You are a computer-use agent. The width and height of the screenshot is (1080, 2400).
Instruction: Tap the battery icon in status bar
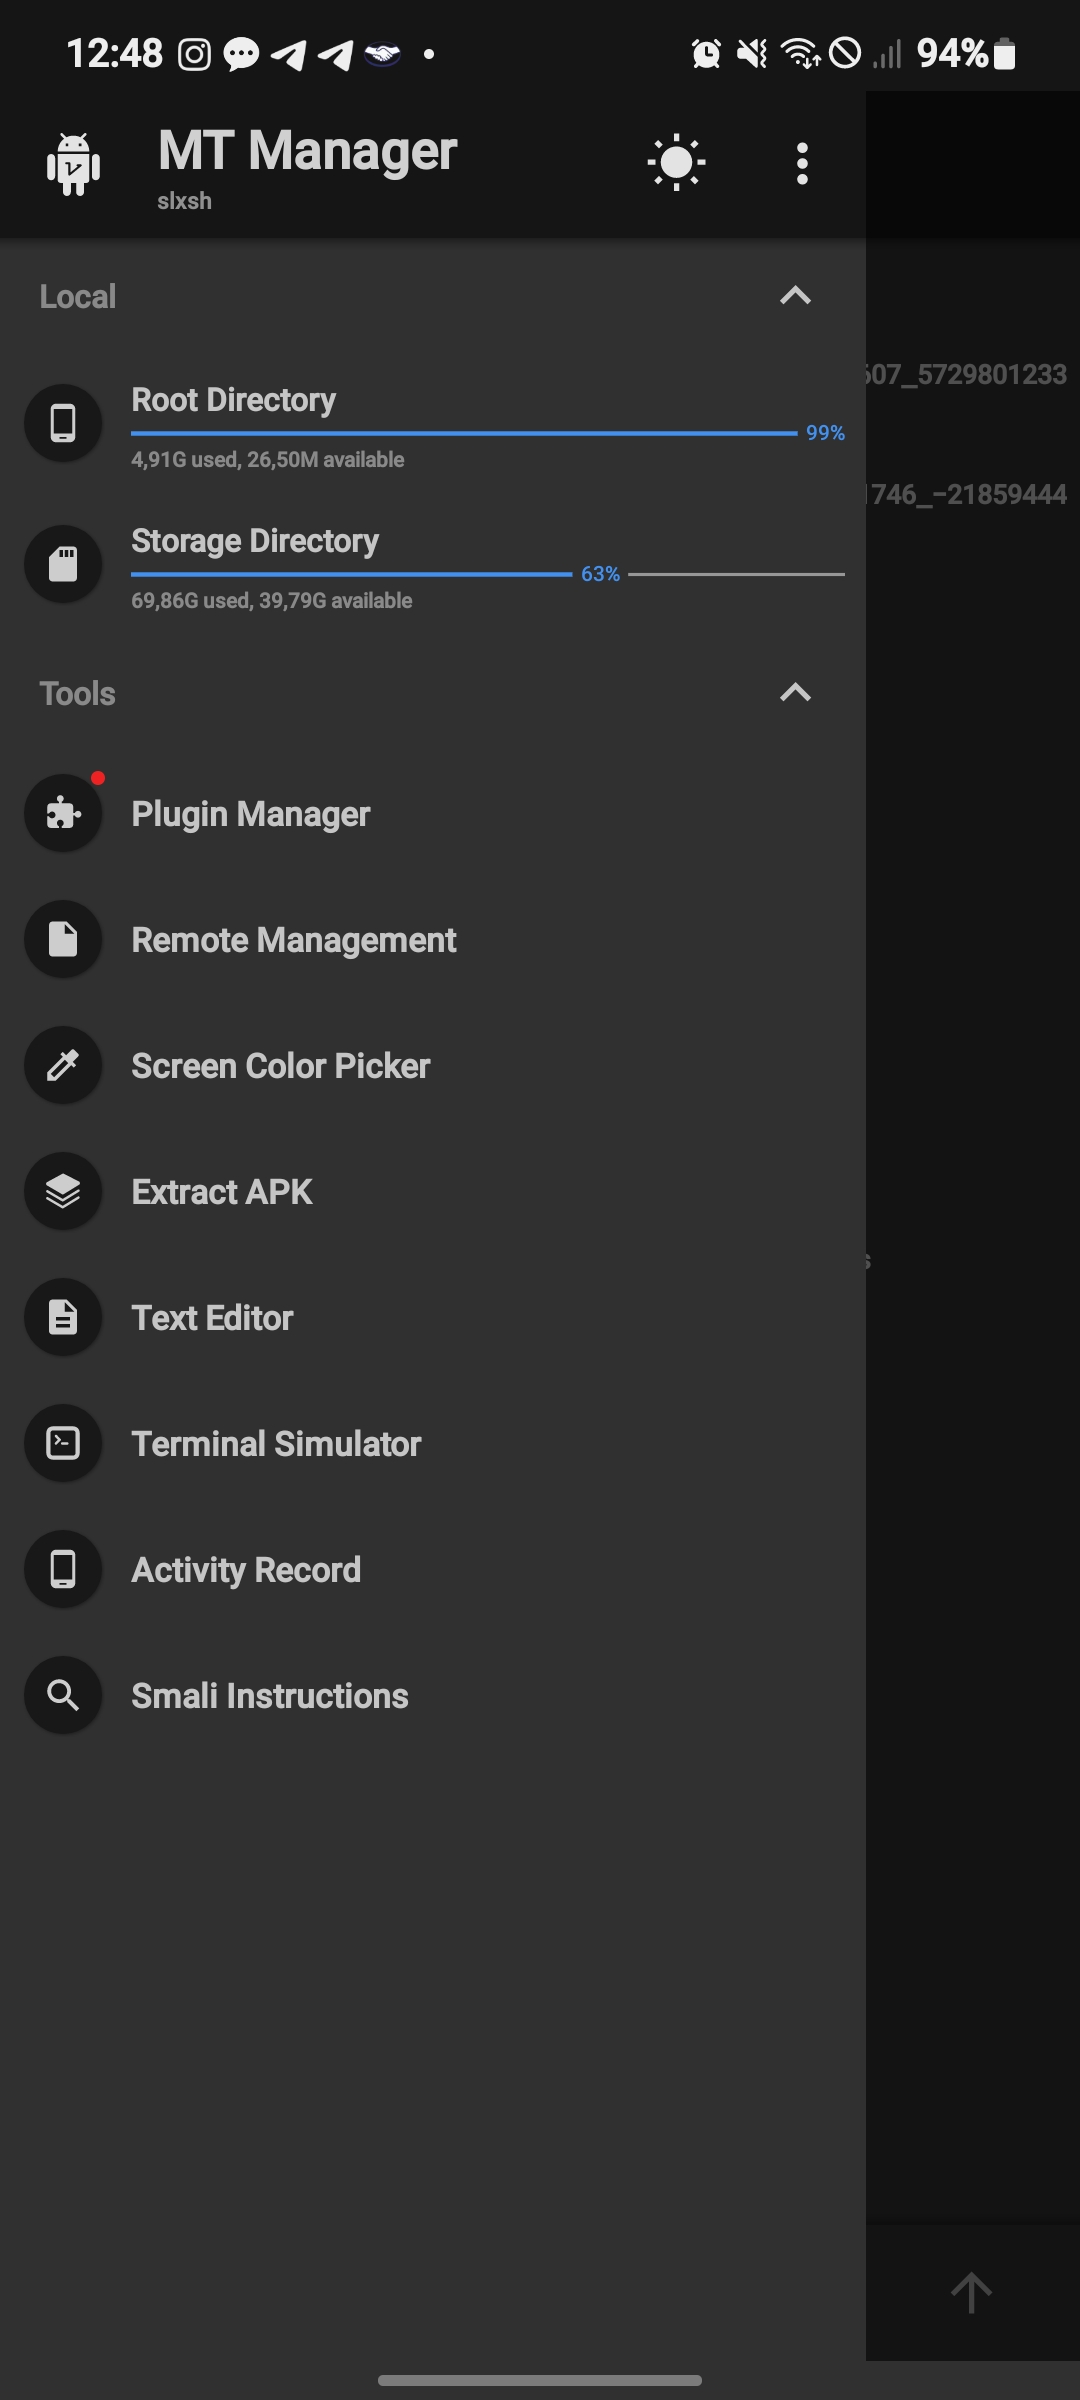pos(1006,53)
